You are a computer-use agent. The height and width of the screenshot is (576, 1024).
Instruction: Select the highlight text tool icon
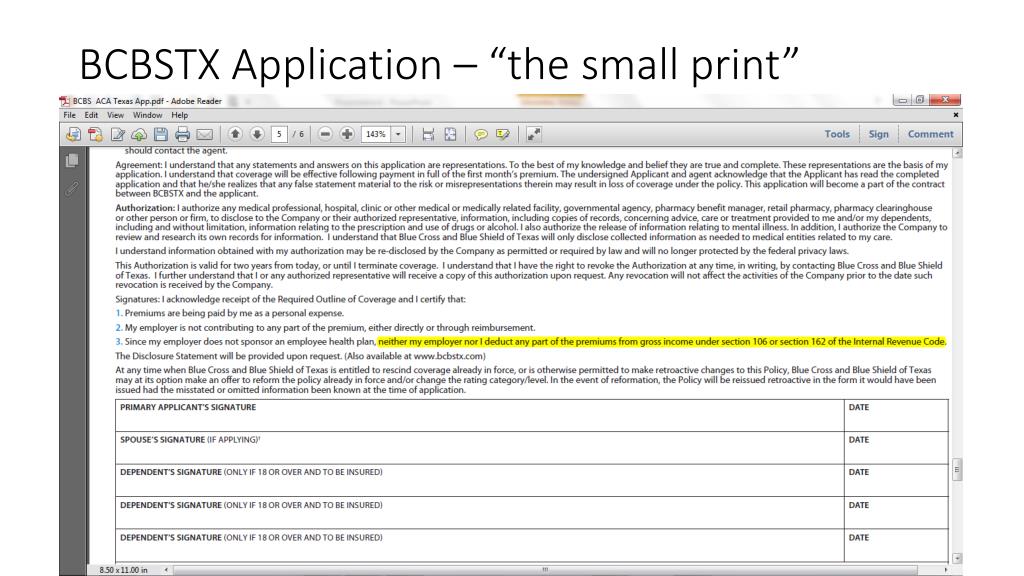(502, 135)
